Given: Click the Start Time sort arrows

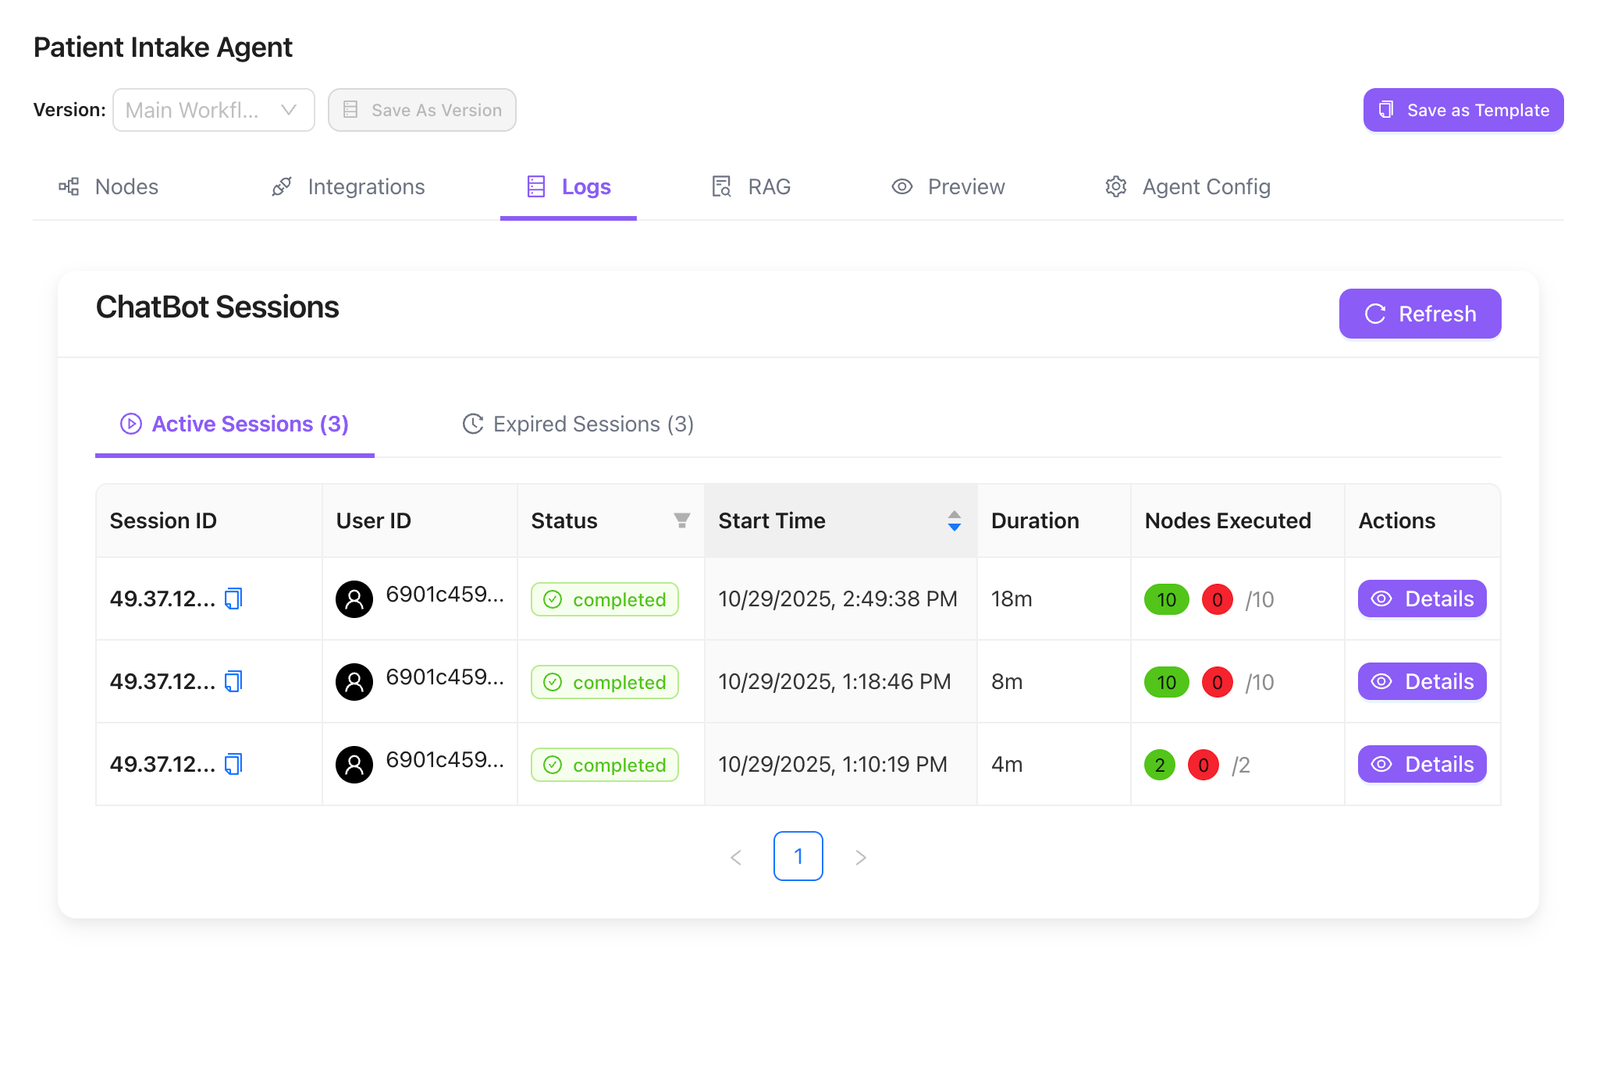Looking at the screenshot, I should (954, 521).
